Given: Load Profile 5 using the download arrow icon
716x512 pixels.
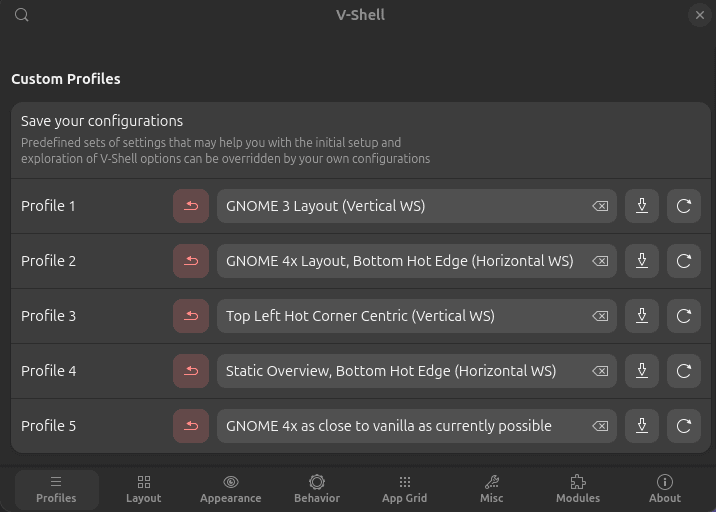Looking at the screenshot, I should pos(642,426).
